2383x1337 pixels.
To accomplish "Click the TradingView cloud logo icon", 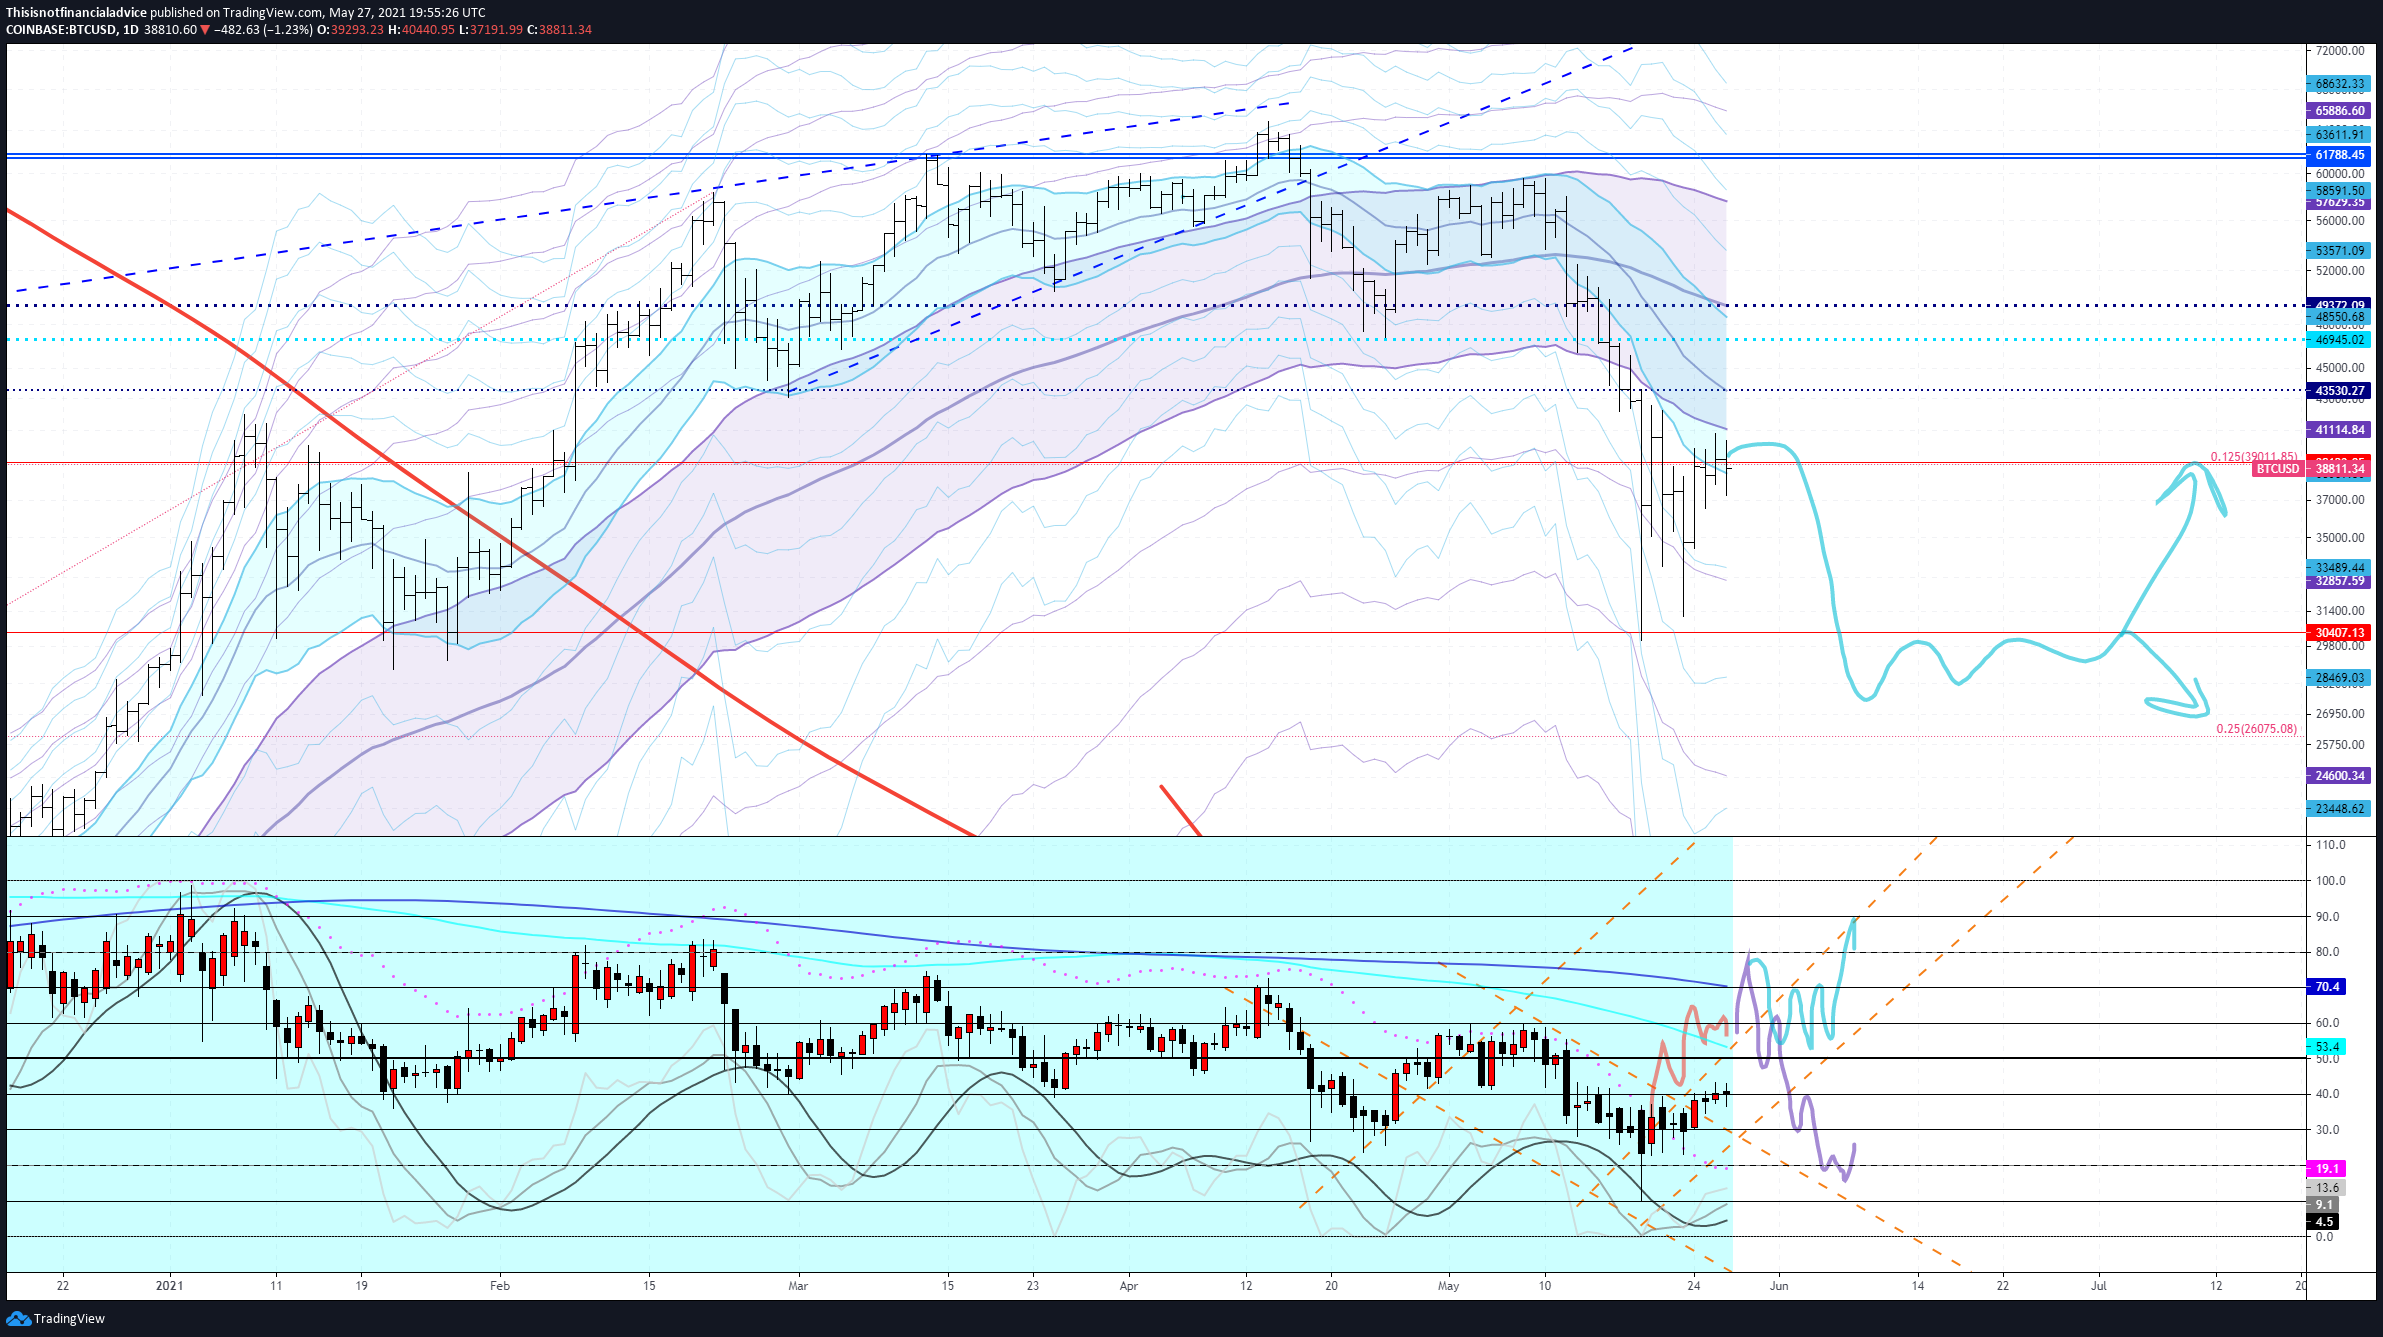I will 18,1319.
